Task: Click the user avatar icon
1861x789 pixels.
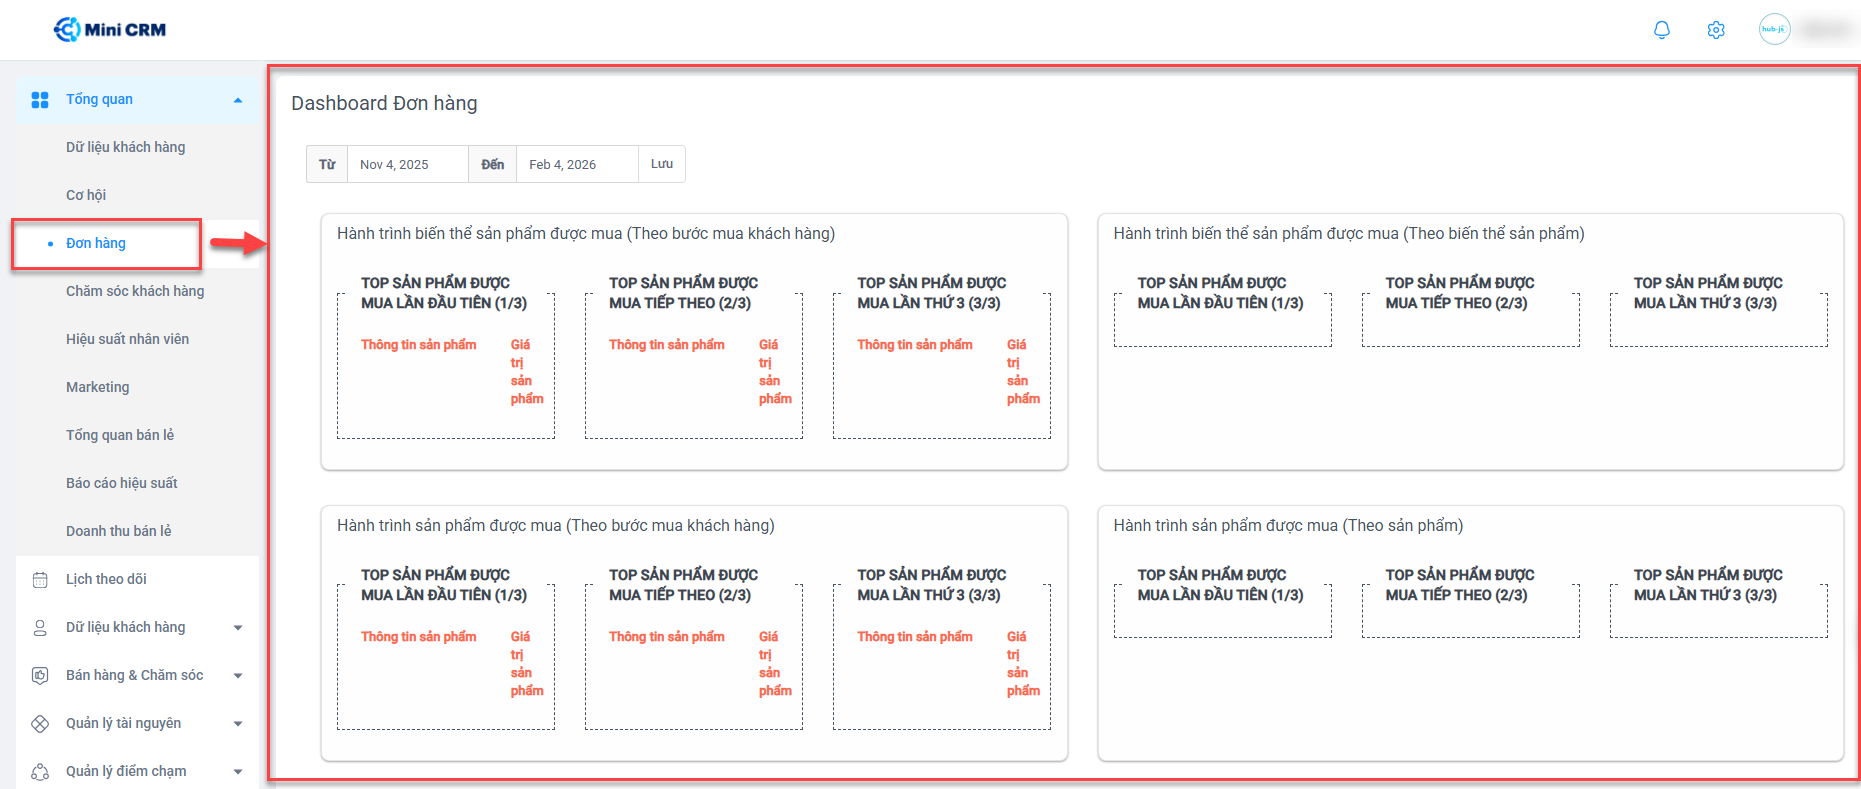Action: [1774, 30]
